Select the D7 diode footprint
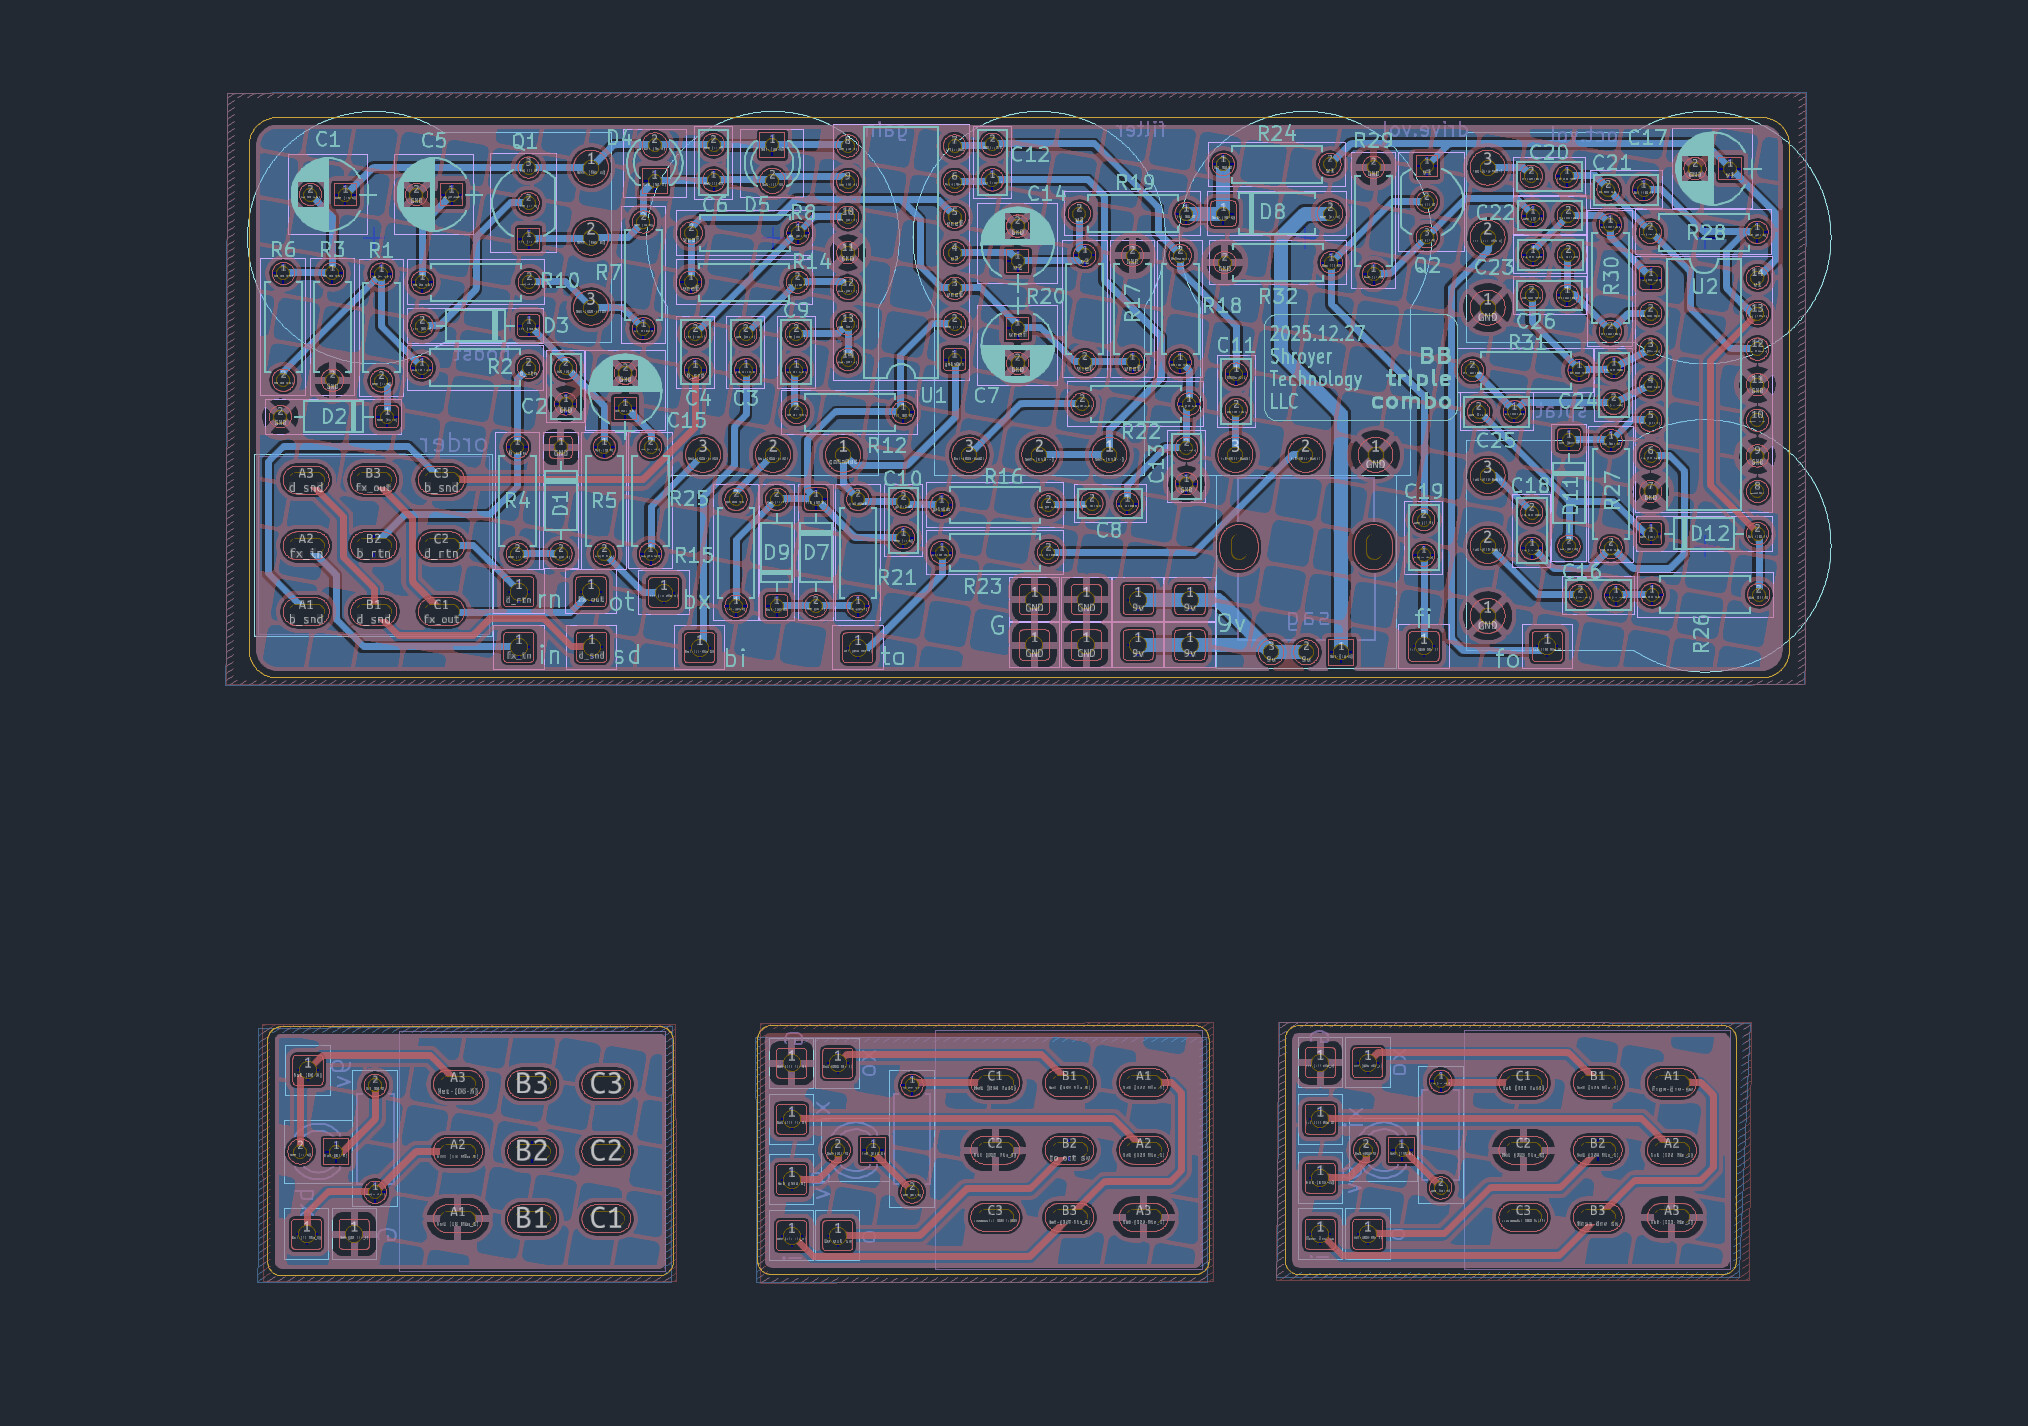2028x1426 pixels. point(816,552)
